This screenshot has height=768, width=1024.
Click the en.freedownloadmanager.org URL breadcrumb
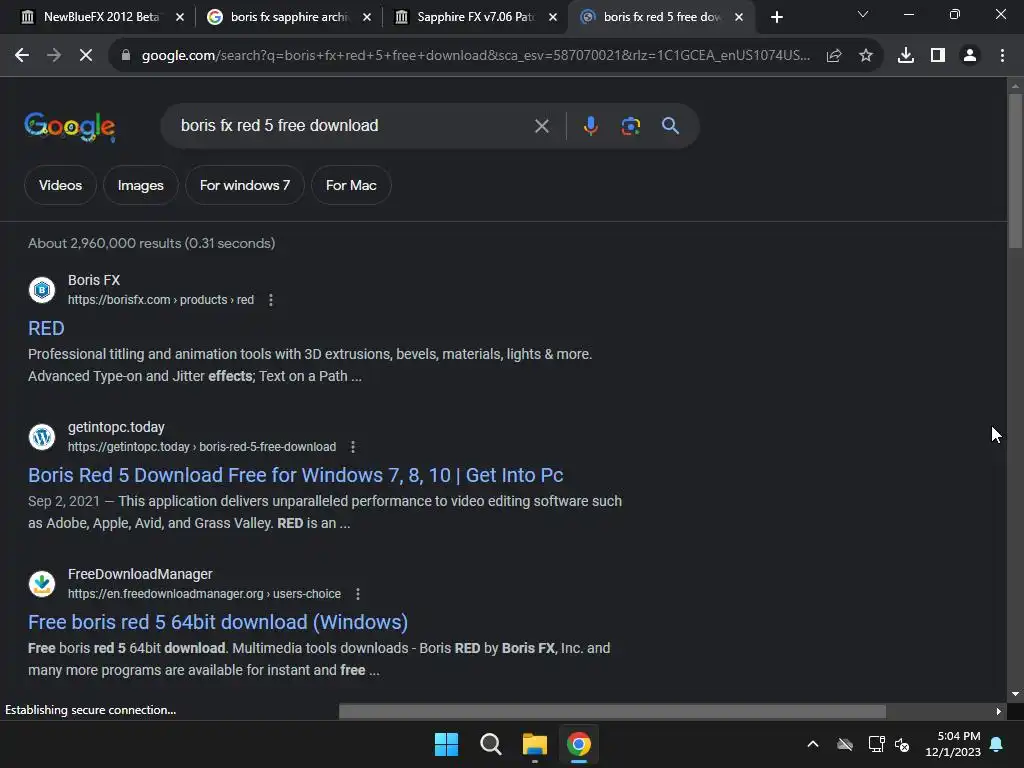pyautogui.click(x=204, y=594)
